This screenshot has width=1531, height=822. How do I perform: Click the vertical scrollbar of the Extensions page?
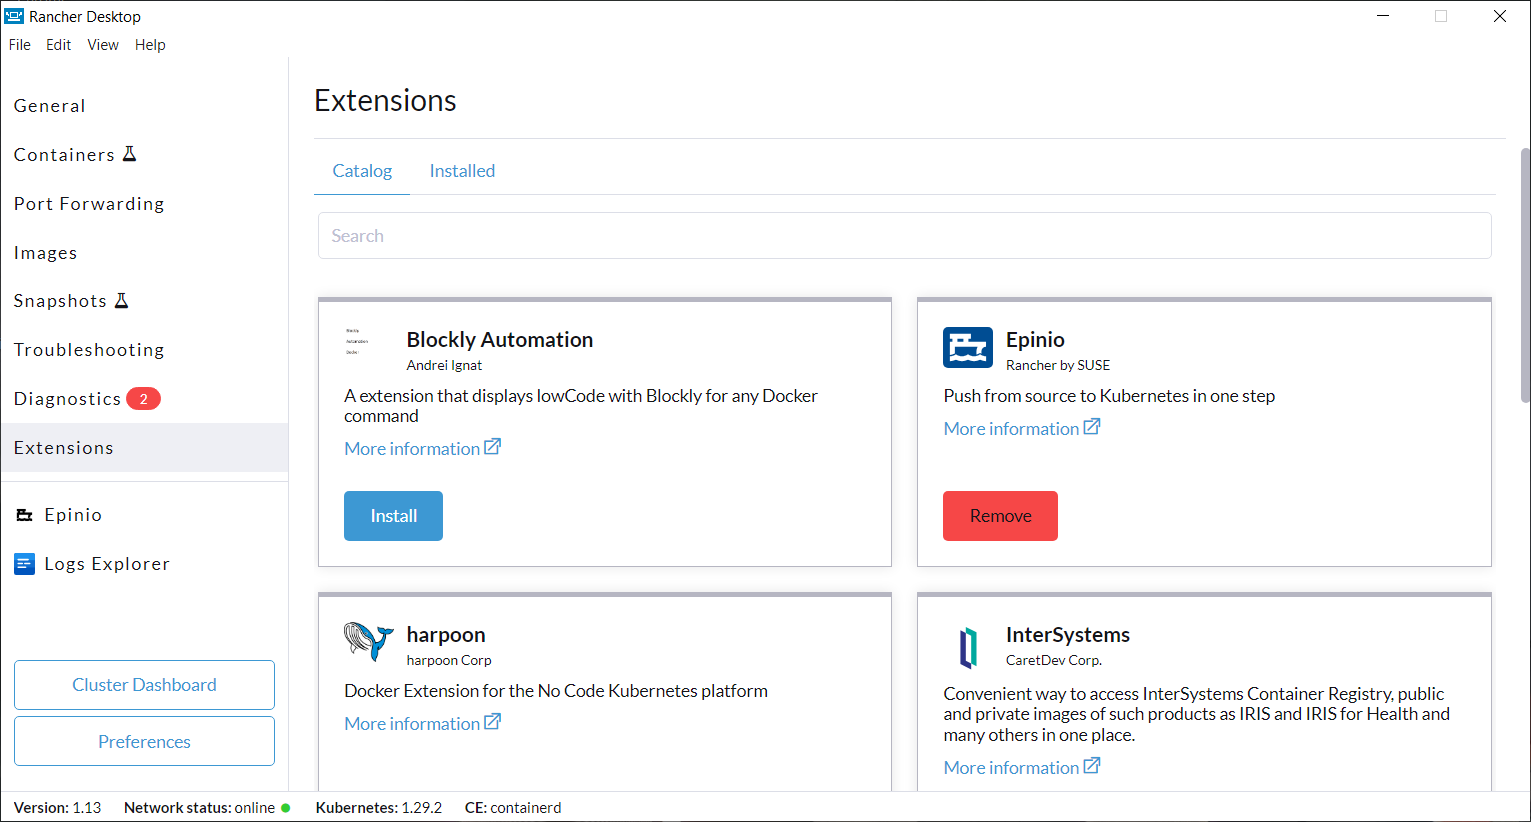pos(1525,275)
